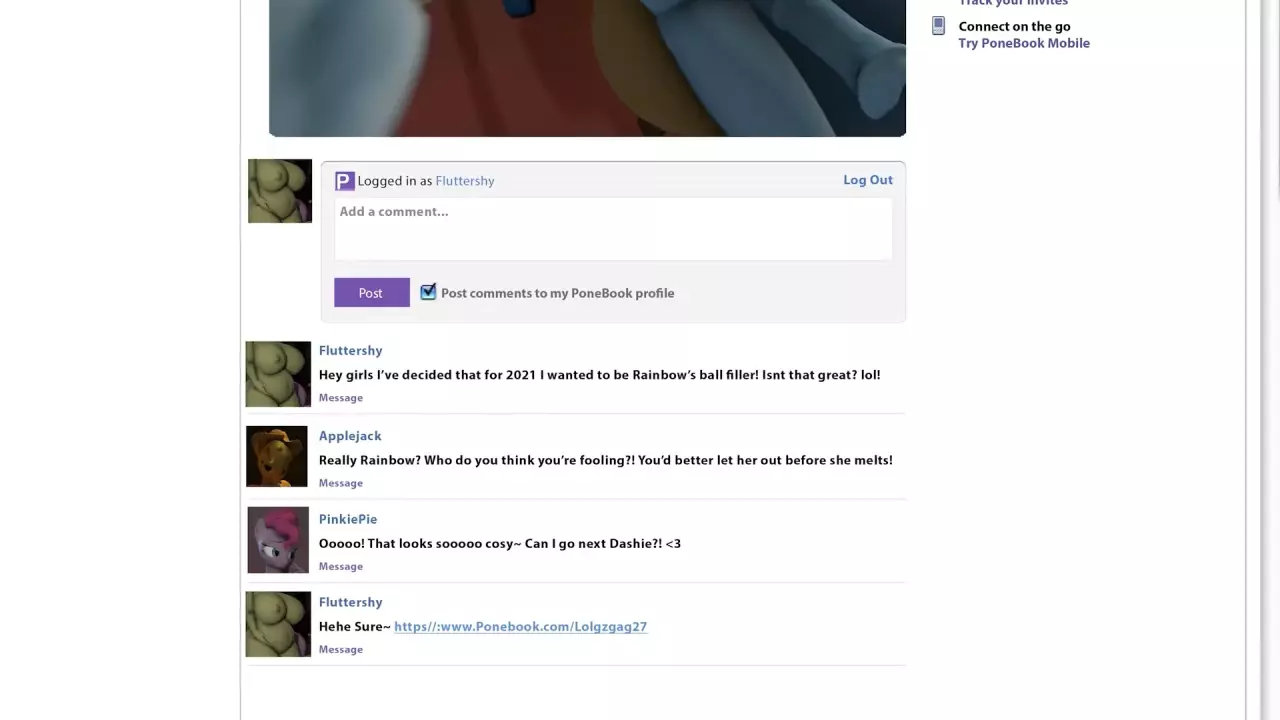Viewport: 1280px width, 720px height.
Task: Open the Try PoneBook Mobile link
Action: pyautogui.click(x=1023, y=43)
